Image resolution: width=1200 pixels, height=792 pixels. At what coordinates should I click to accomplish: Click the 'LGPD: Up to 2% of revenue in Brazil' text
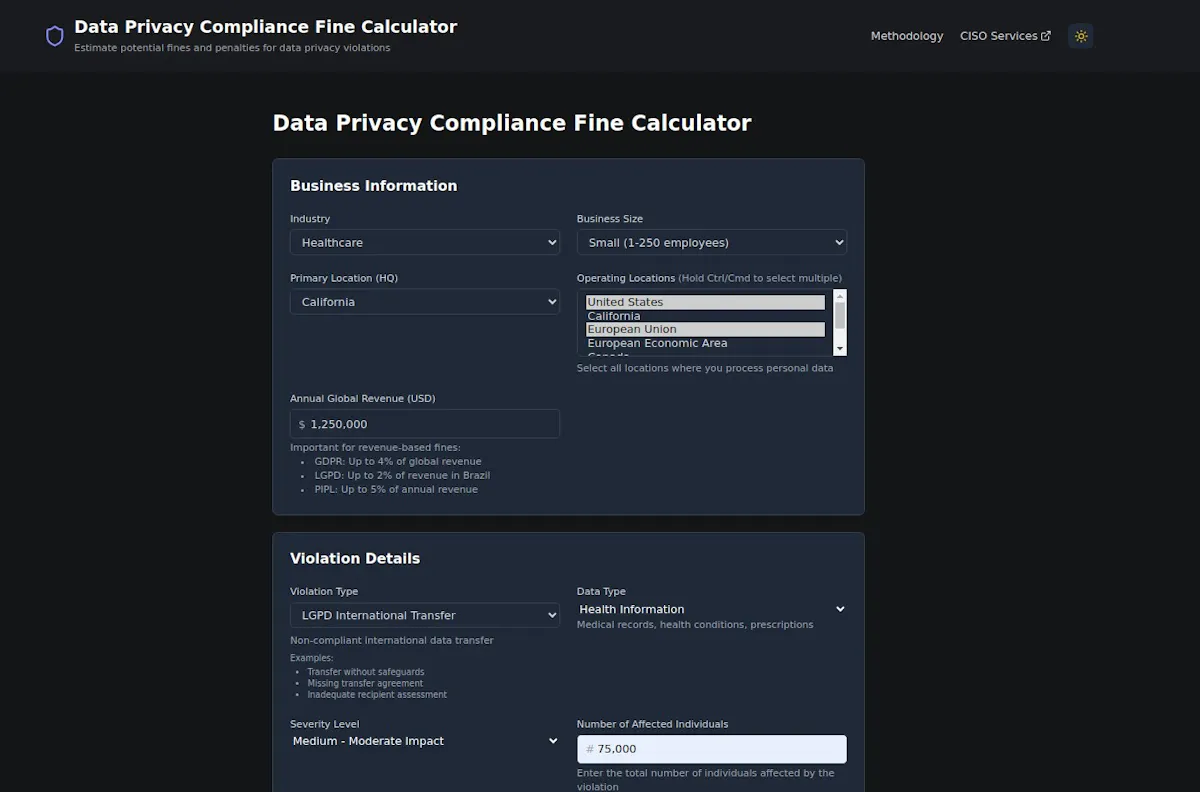(402, 476)
